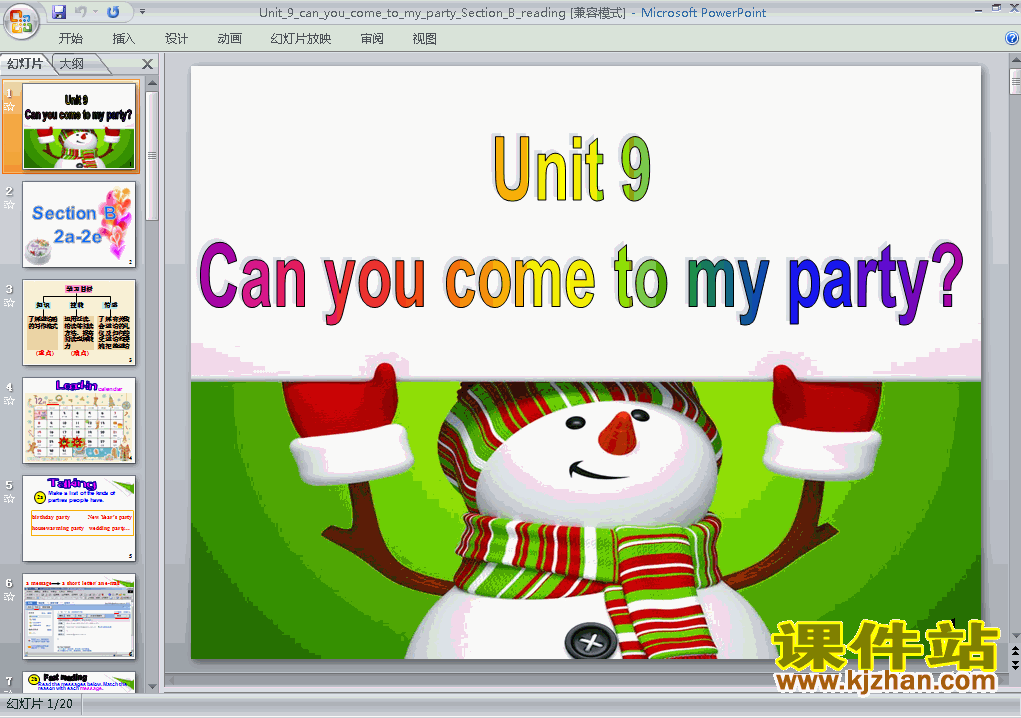Open the 设计 ribbon tab
This screenshot has height=718, width=1021.
(176, 38)
